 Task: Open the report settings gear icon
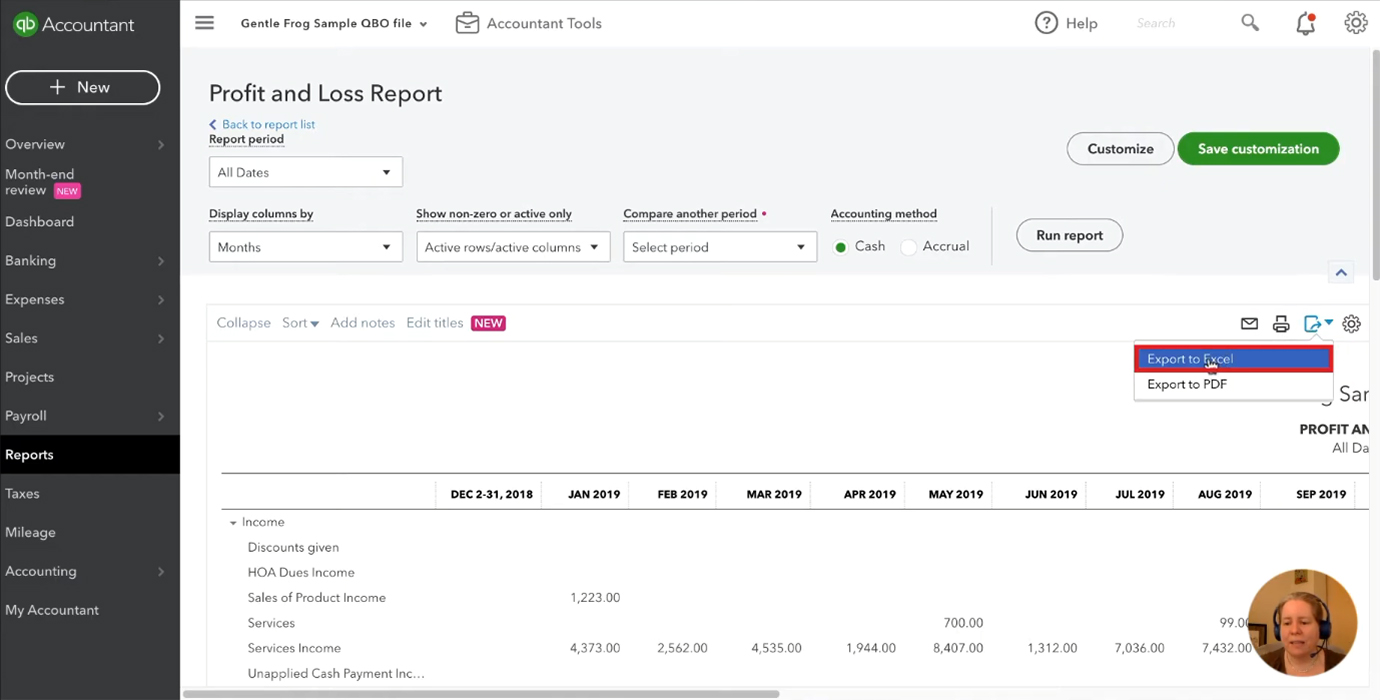coord(1352,324)
